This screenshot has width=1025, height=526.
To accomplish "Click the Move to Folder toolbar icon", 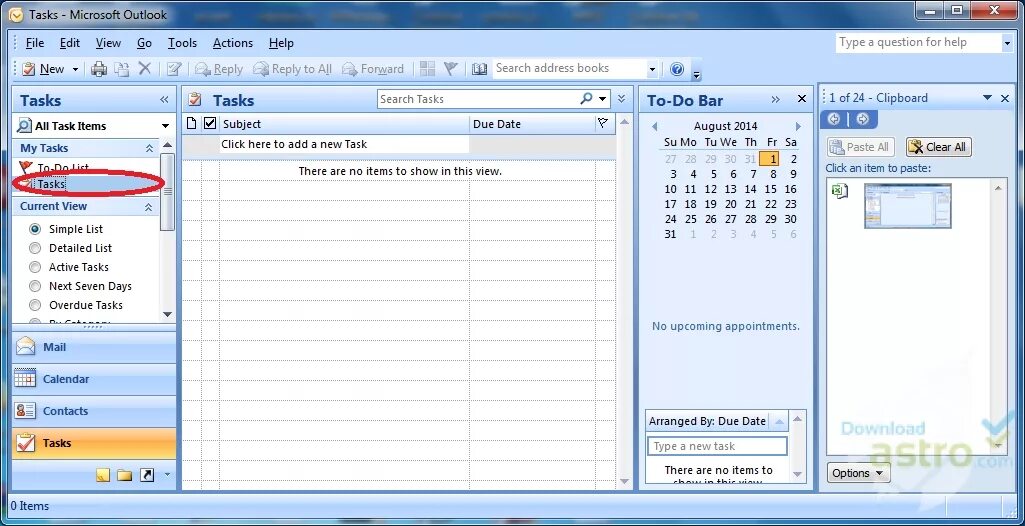I will pyautogui.click(x=122, y=69).
